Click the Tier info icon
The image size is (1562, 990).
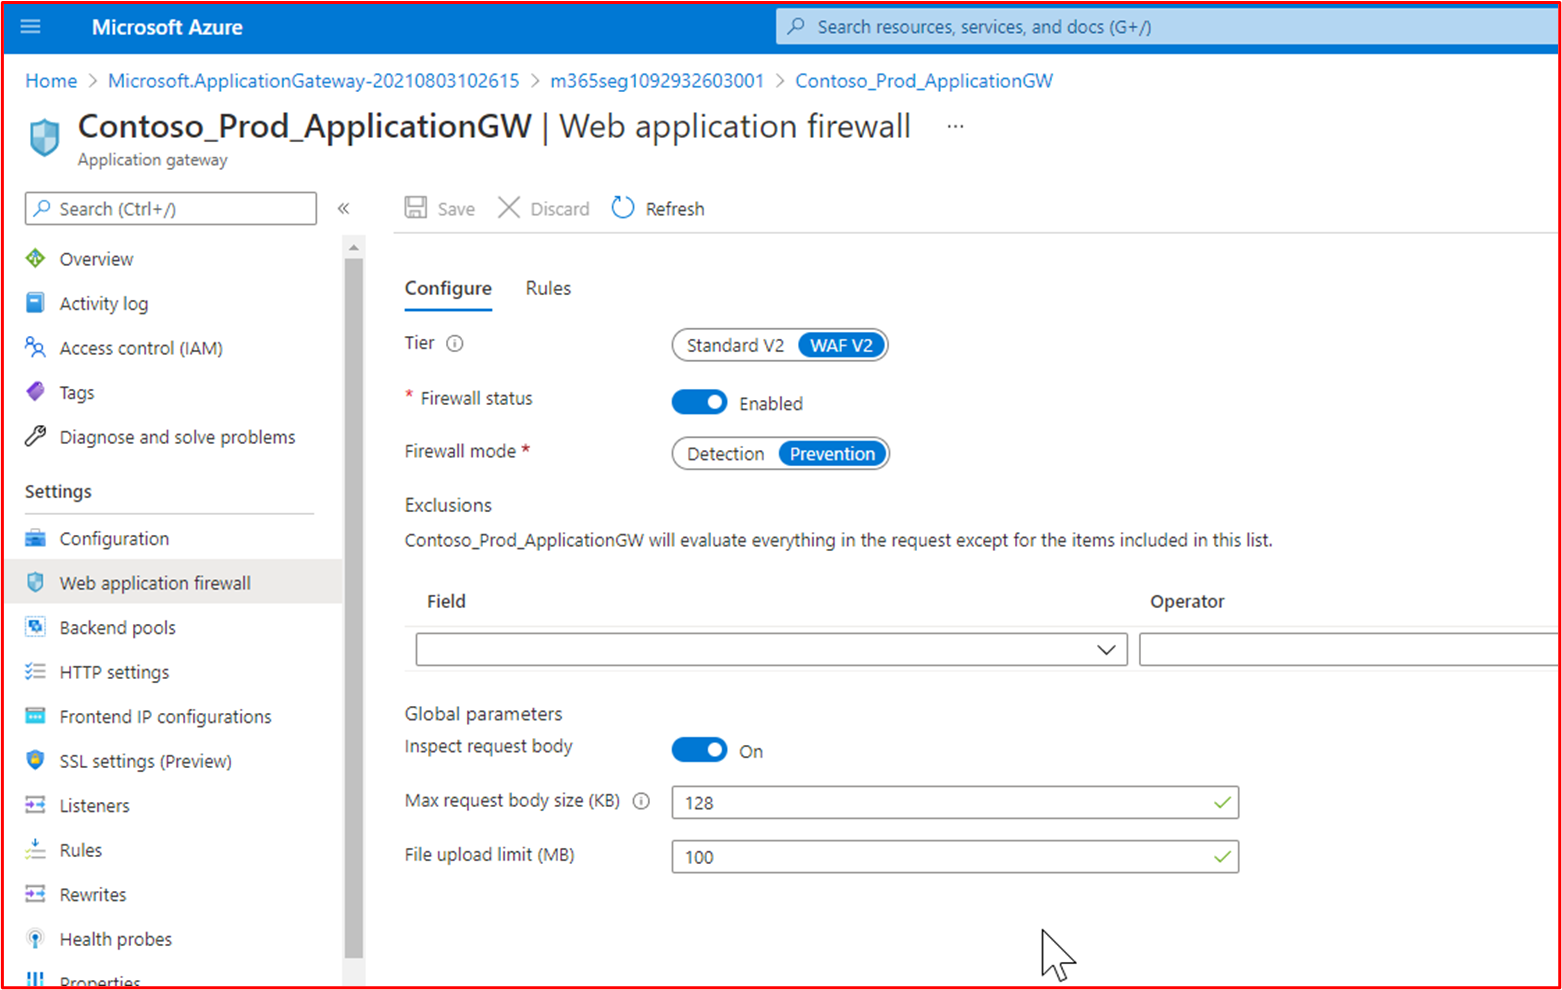point(455,344)
